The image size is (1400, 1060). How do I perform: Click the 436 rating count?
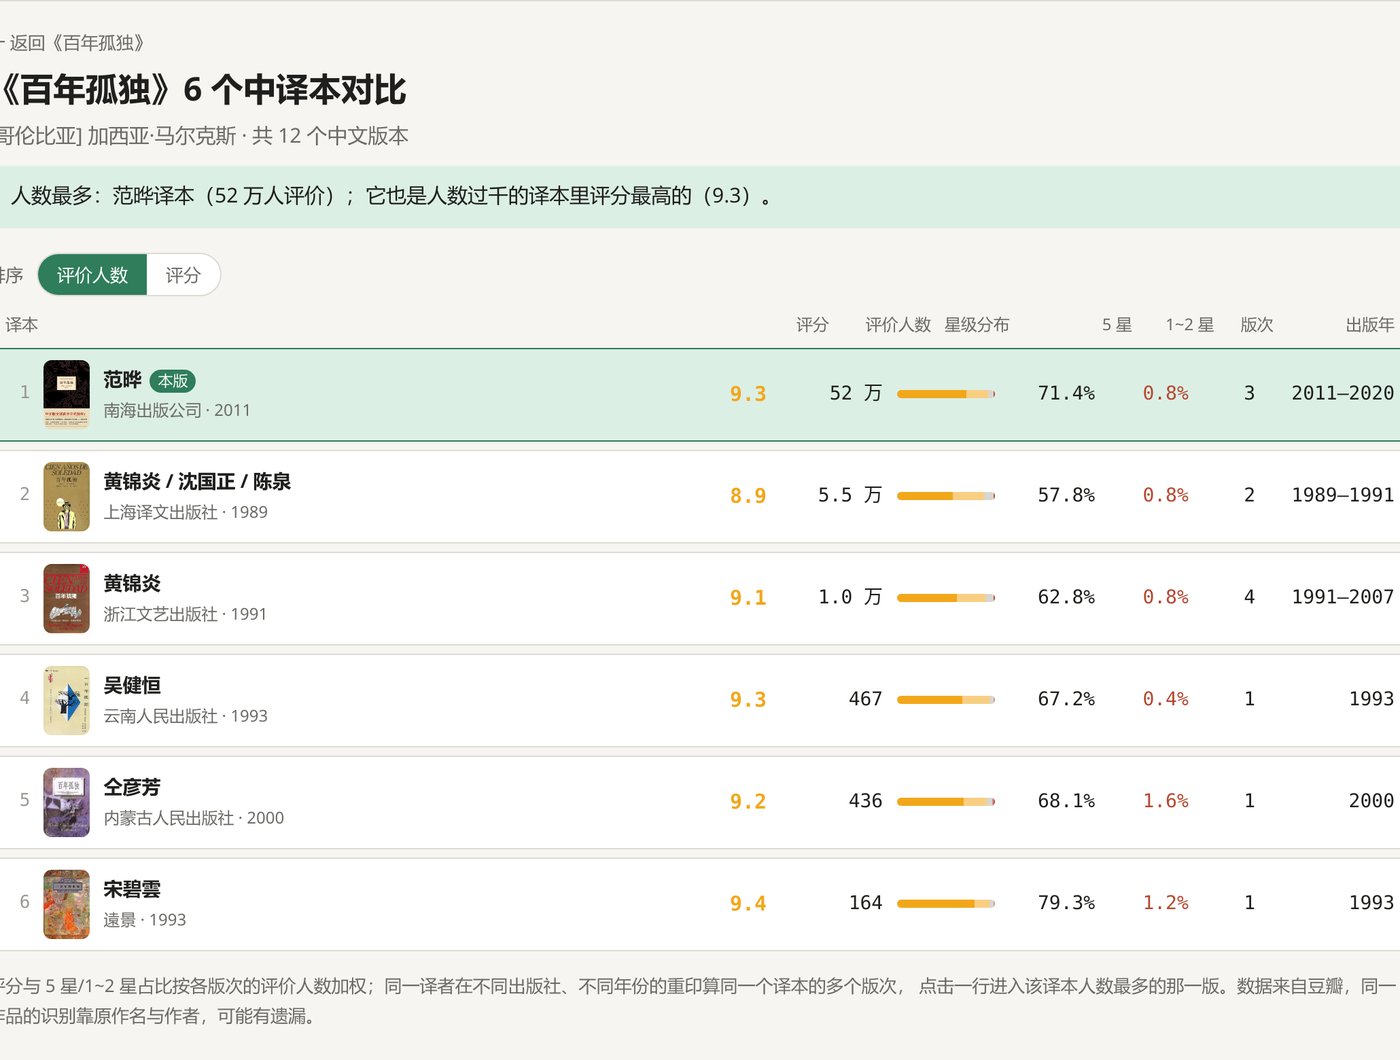[x=865, y=801]
